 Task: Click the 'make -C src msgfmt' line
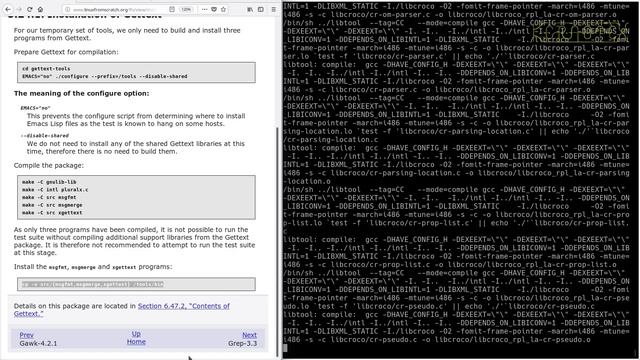pos(49,197)
